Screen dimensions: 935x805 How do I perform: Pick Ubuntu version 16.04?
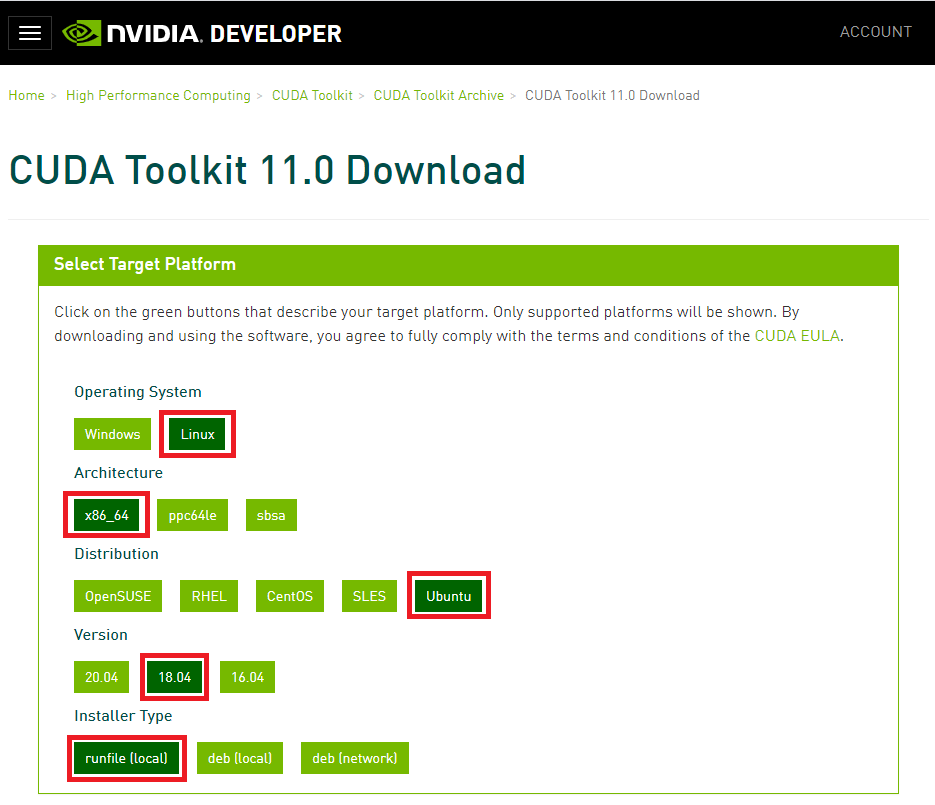[x=247, y=677]
